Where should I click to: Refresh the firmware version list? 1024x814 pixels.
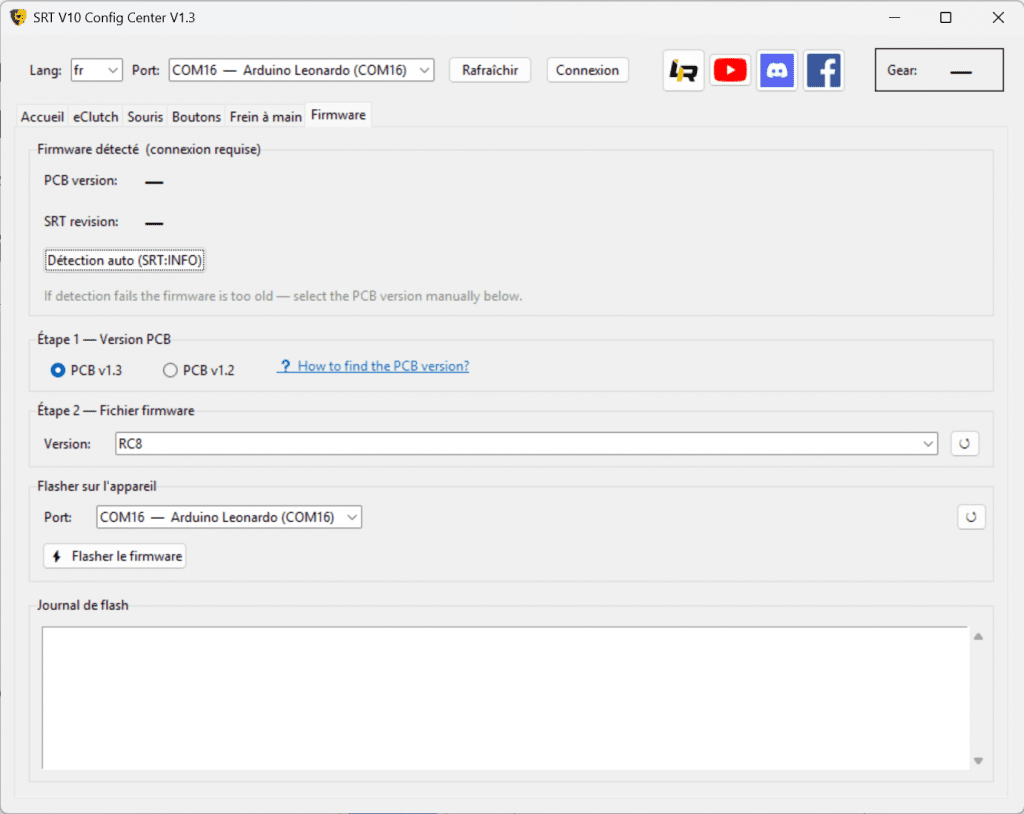pos(964,443)
